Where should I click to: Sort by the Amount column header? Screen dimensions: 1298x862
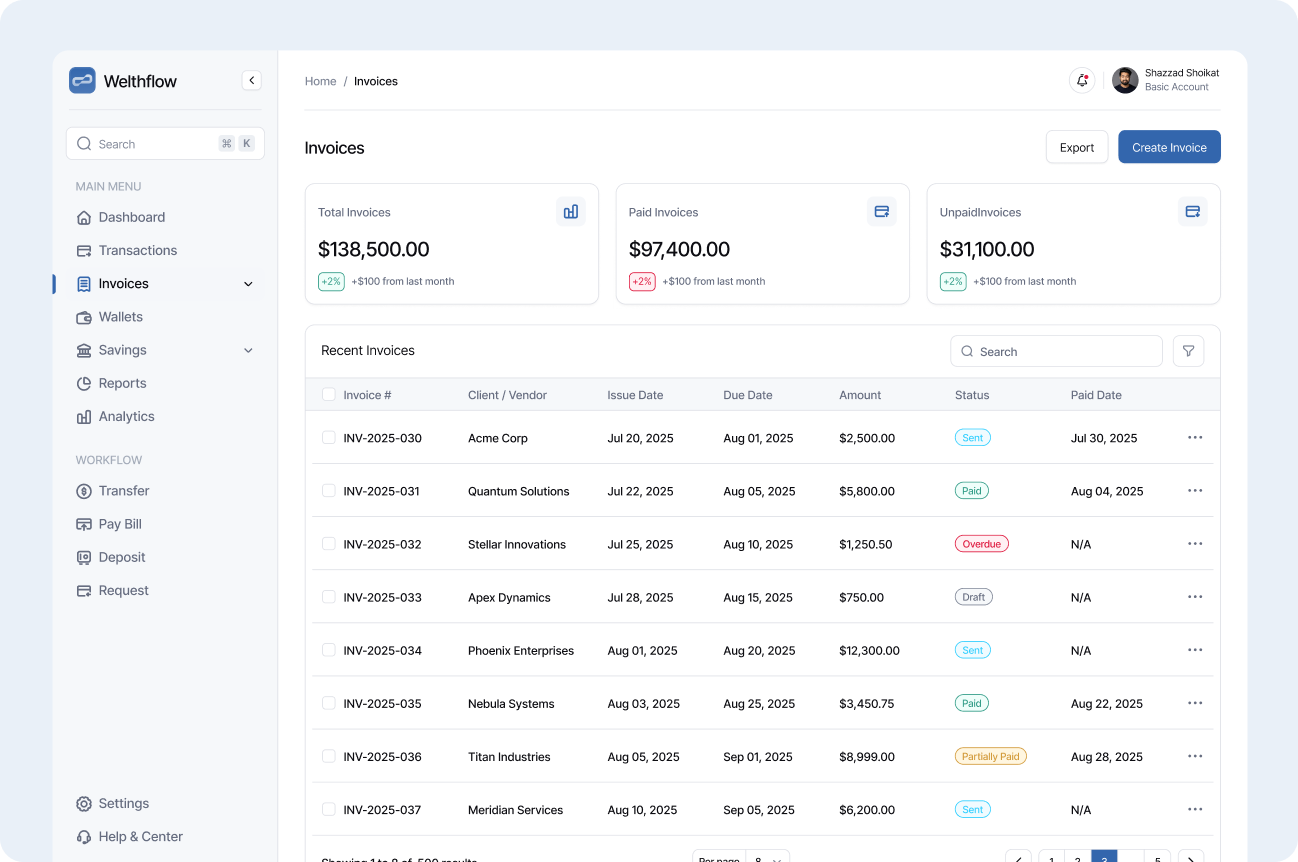[860, 395]
